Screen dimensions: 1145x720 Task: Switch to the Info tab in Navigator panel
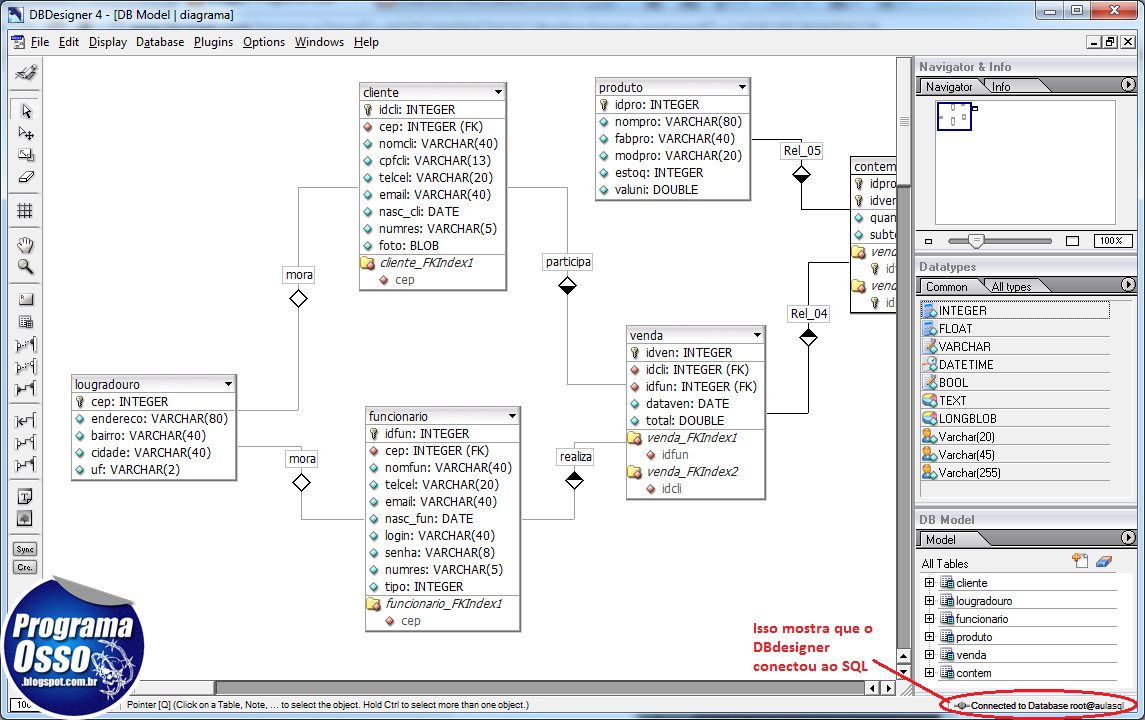point(1002,87)
